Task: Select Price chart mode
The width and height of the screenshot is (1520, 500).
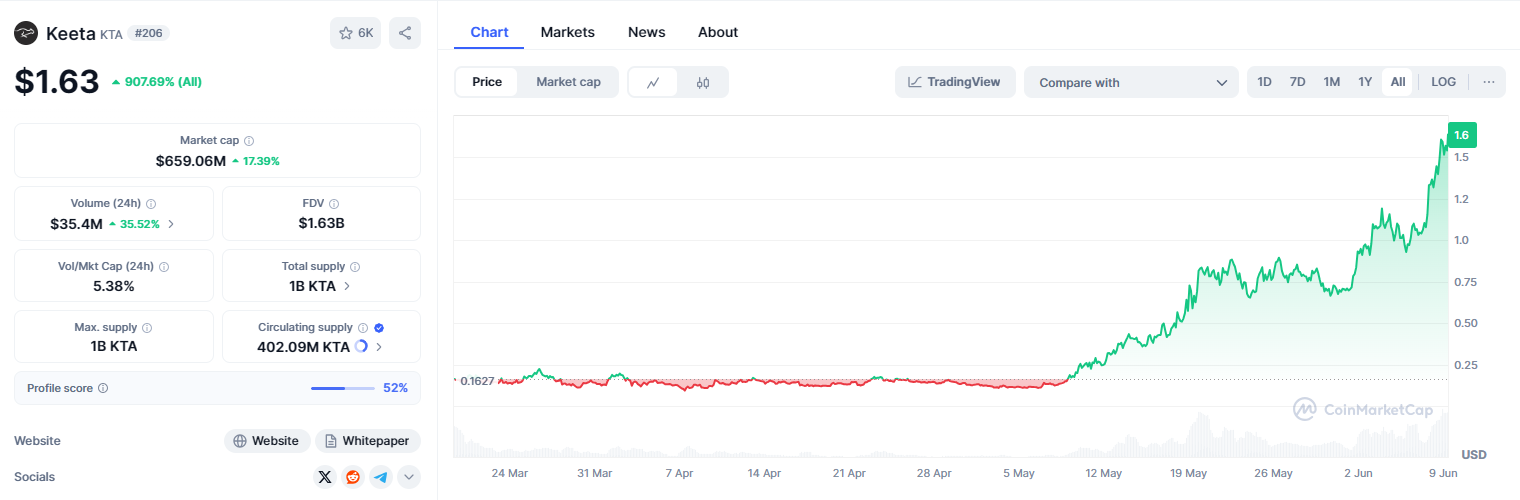Action: click(487, 82)
